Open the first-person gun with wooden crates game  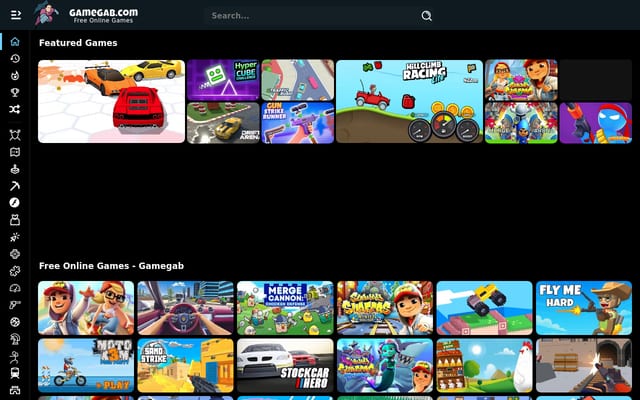point(584,365)
